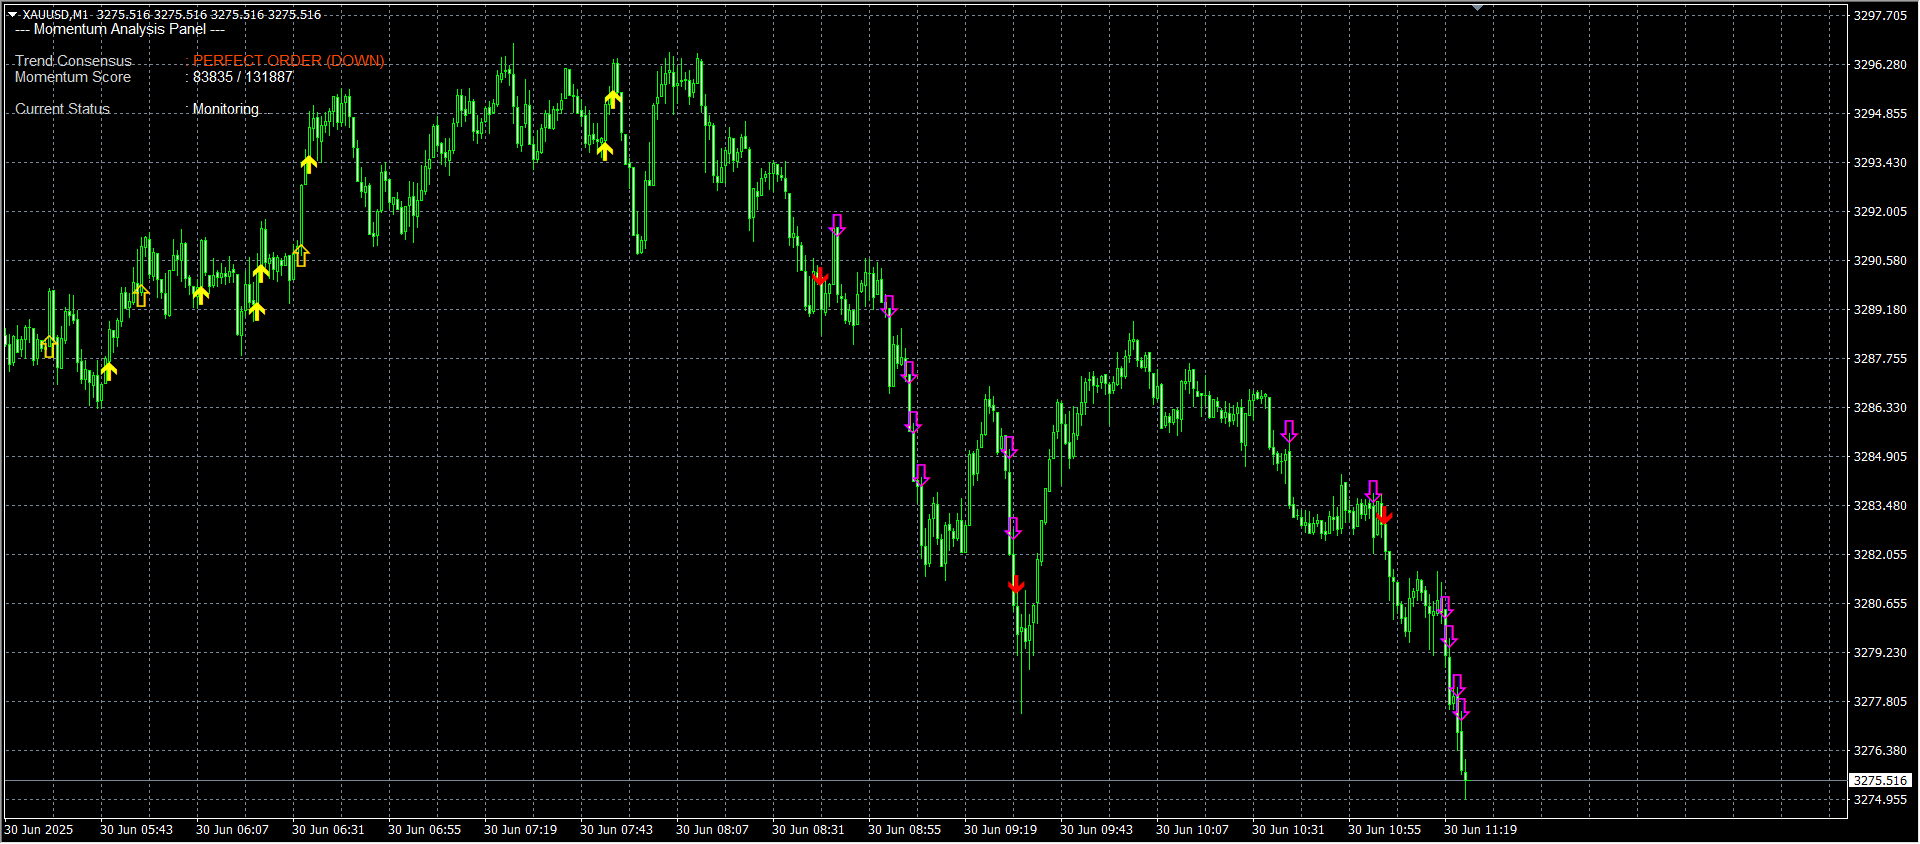Click the 3283.480 price scale label
This screenshot has height=844, width=1920.
[x=1880, y=506]
